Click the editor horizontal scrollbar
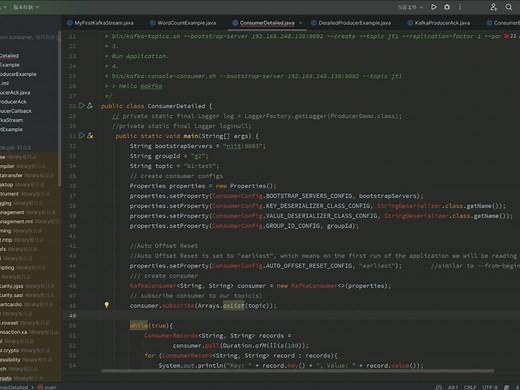Screen dimensions: 520x390 click(298, 371)
